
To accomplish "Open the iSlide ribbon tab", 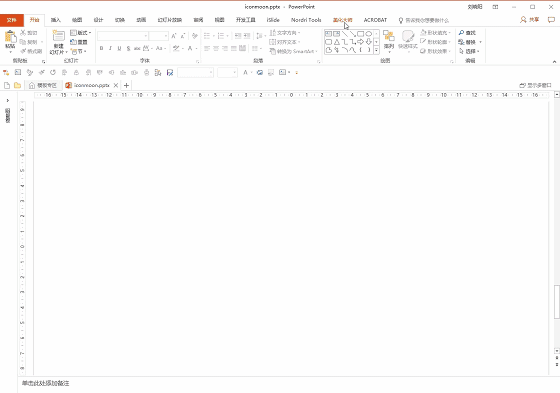I will click(273, 20).
